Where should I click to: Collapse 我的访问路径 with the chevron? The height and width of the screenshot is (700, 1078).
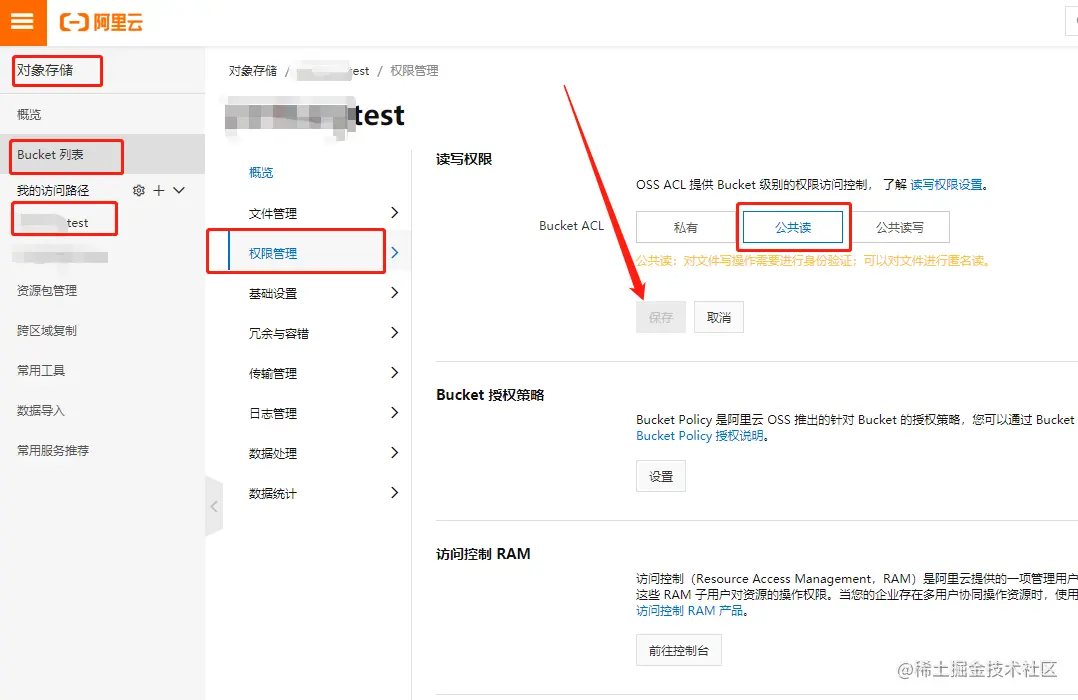(x=179, y=190)
